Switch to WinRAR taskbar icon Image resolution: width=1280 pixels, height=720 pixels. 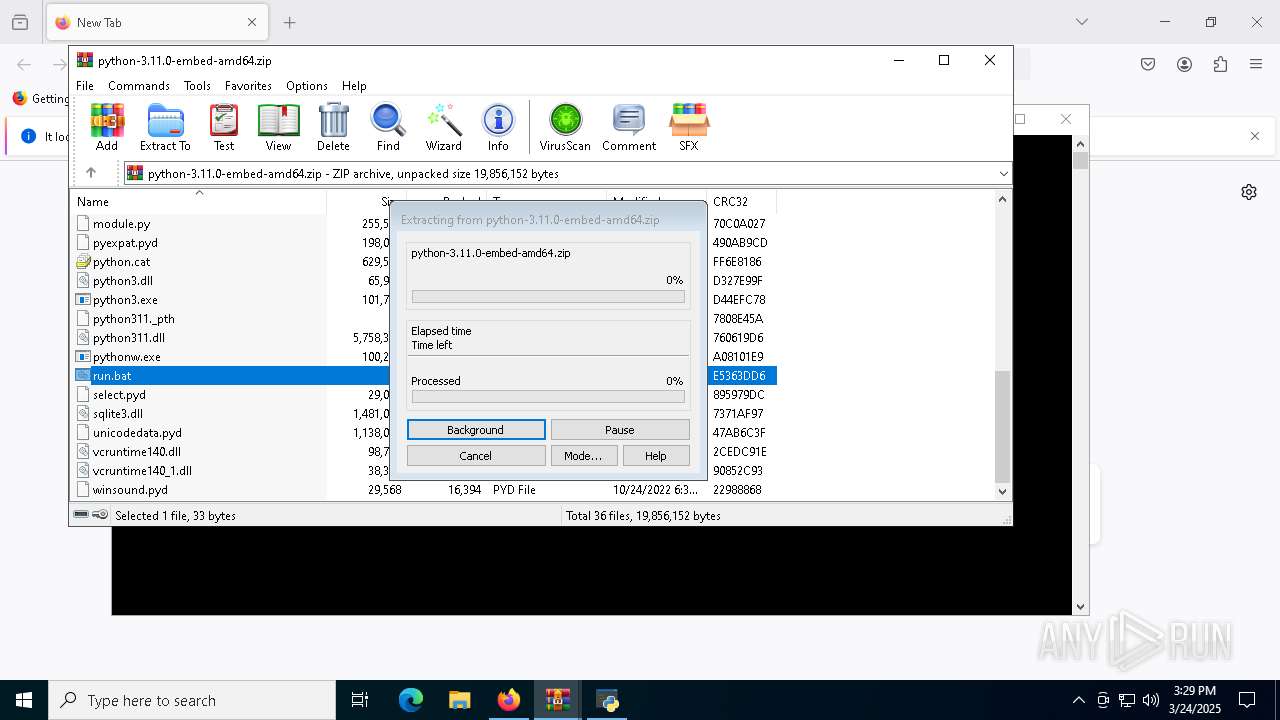(558, 700)
